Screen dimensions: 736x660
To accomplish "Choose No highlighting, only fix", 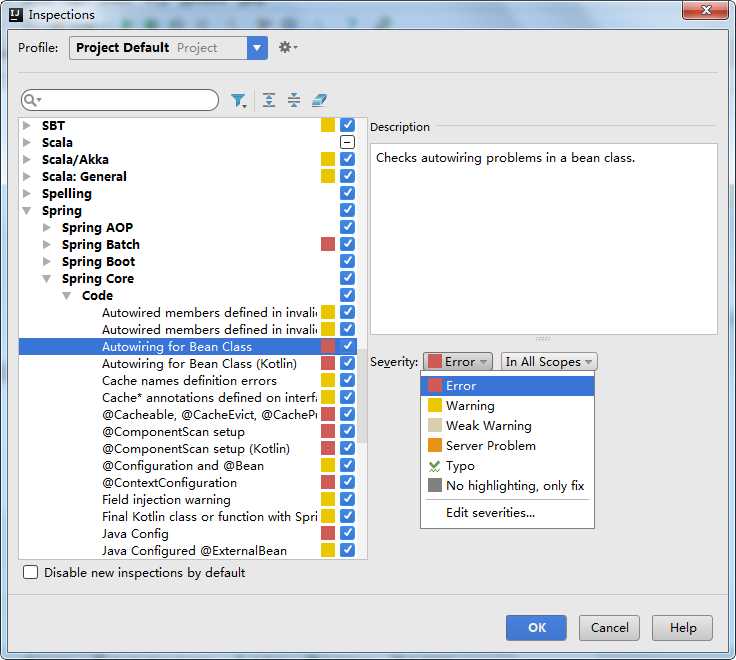I will coord(507,485).
